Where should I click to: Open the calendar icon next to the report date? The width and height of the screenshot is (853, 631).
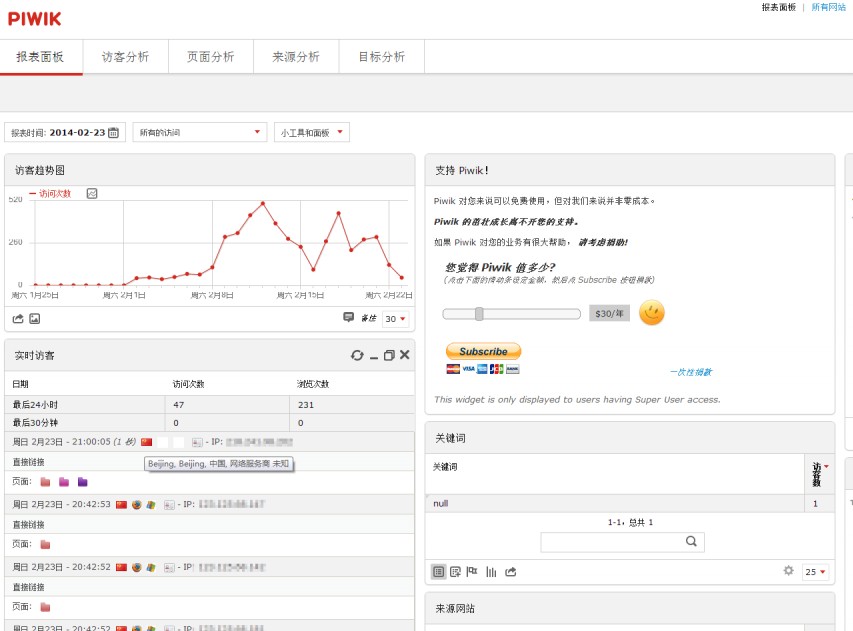point(113,133)
